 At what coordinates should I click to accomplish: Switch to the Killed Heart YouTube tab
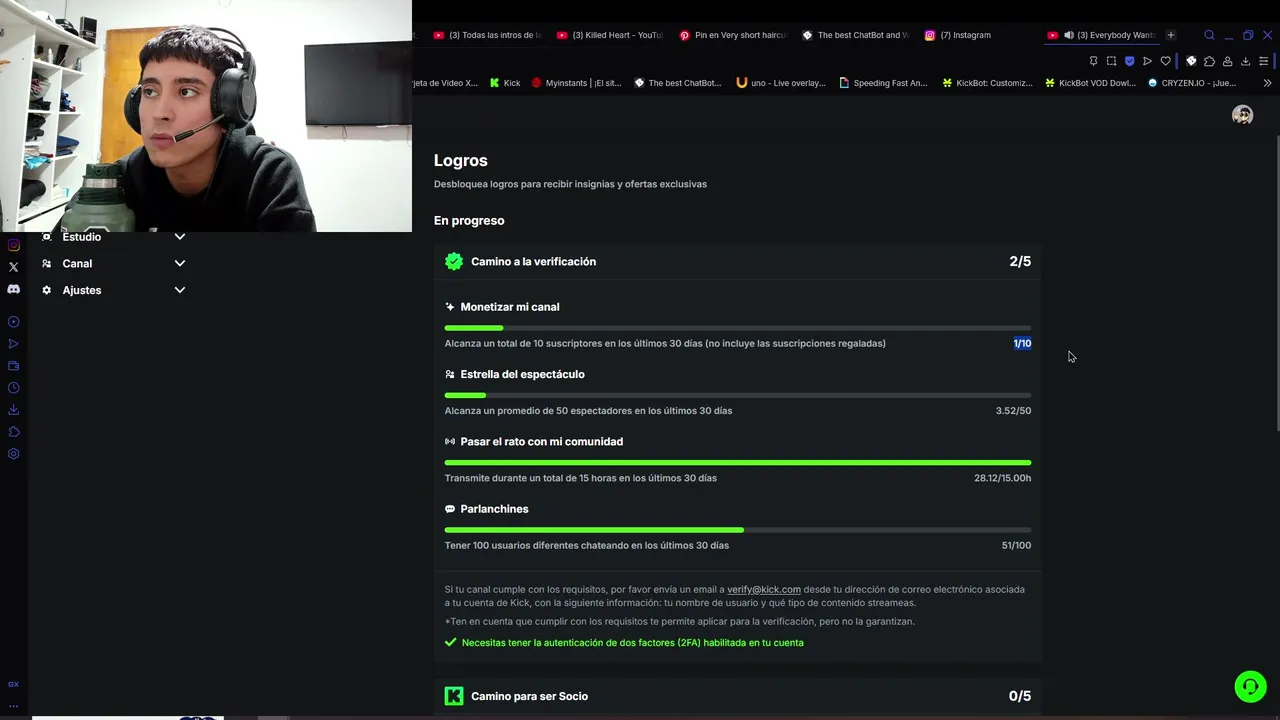610,35
